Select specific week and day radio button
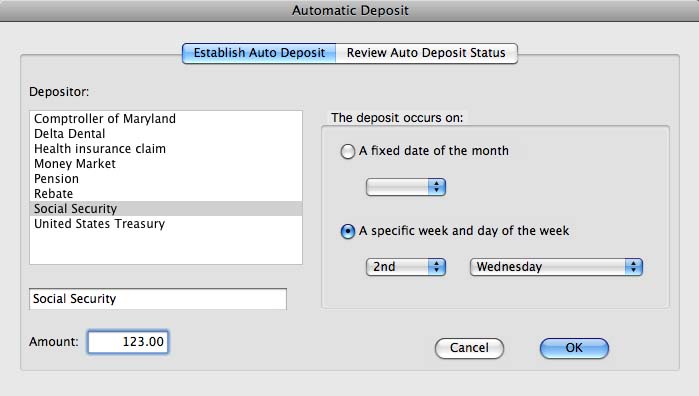This screenshot has width=699, height=396. (x=347, y=231)
